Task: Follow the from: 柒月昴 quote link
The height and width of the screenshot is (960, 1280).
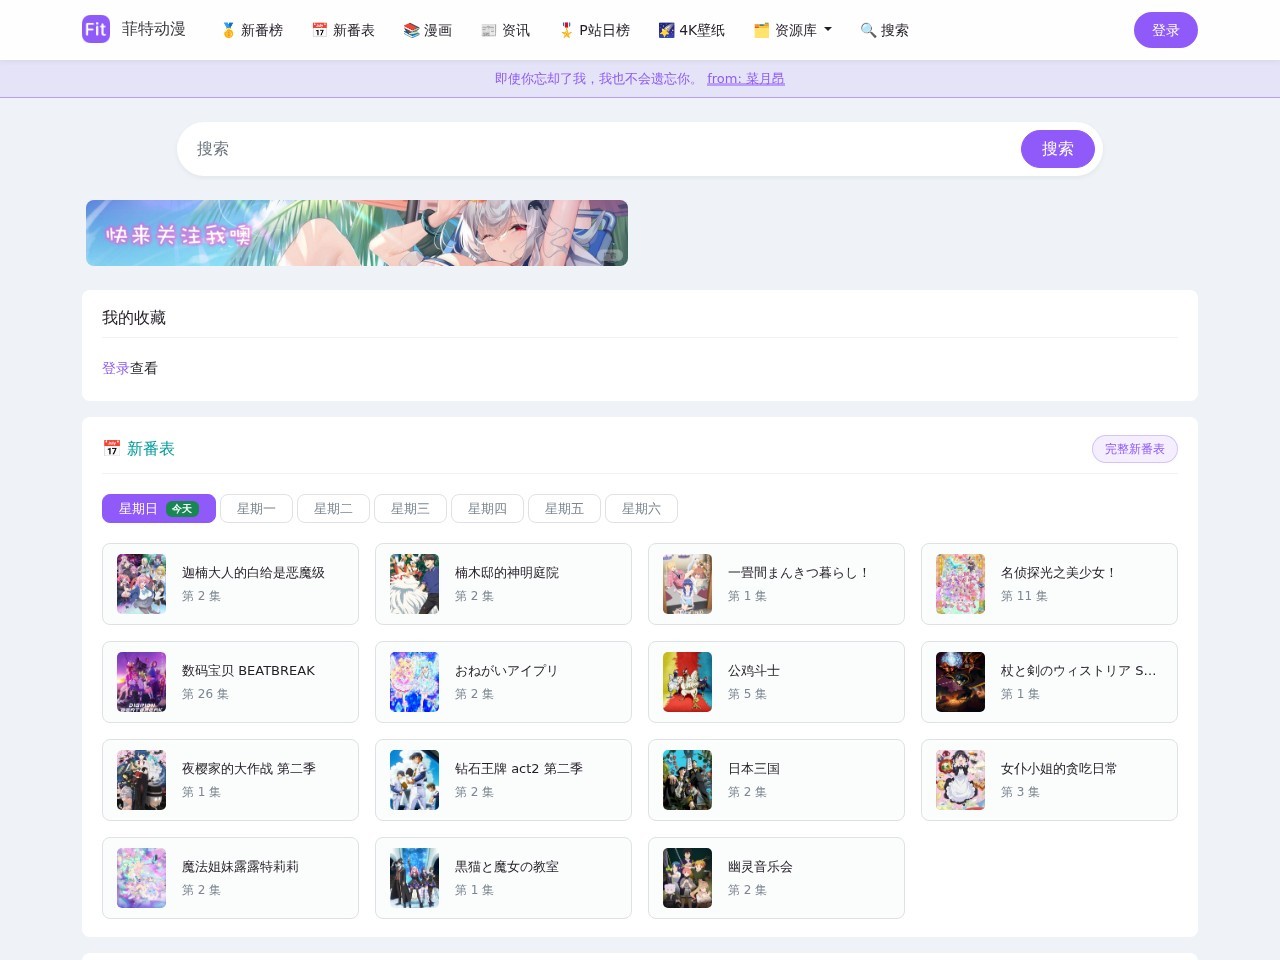Action: point(746,78)
